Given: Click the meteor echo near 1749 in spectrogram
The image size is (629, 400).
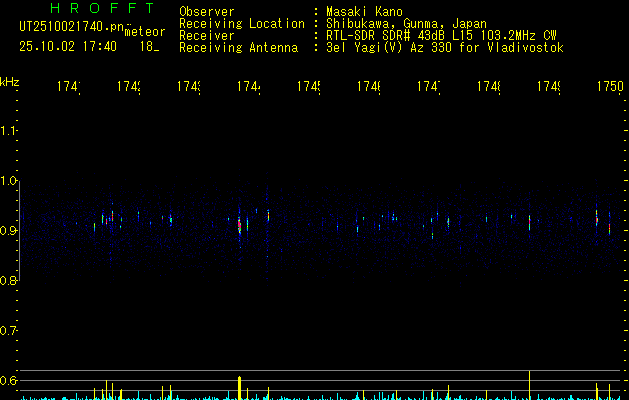Looking at the screenshot, I should click(x=530, y=223).
